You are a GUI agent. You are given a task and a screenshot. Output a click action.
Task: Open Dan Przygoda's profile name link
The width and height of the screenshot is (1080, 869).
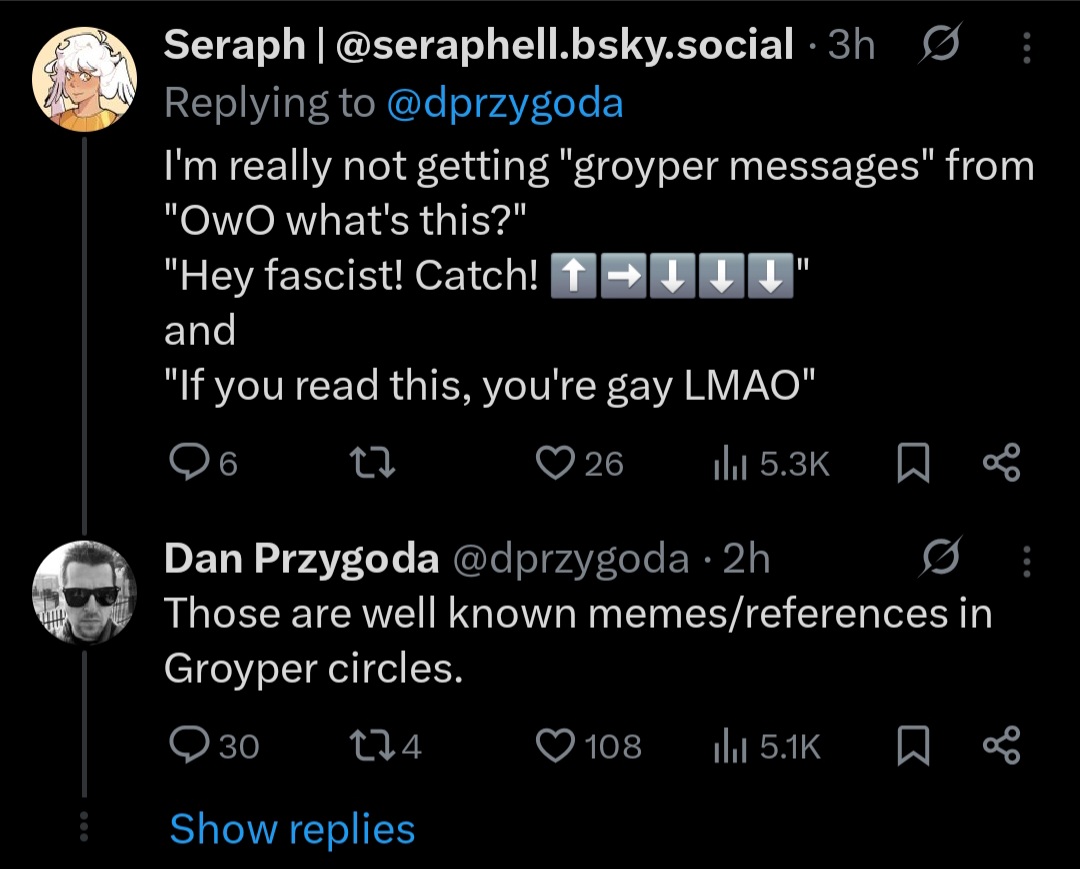coord(301,560)
